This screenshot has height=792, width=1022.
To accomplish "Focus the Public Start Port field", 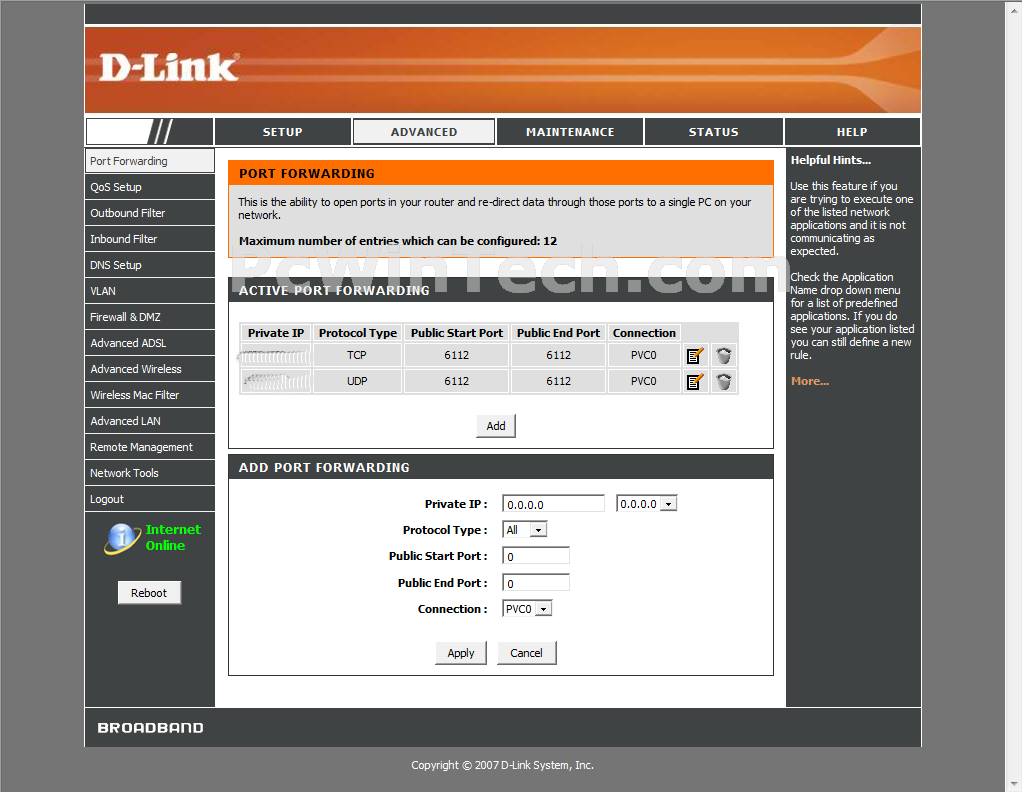I will click(536, 556).
